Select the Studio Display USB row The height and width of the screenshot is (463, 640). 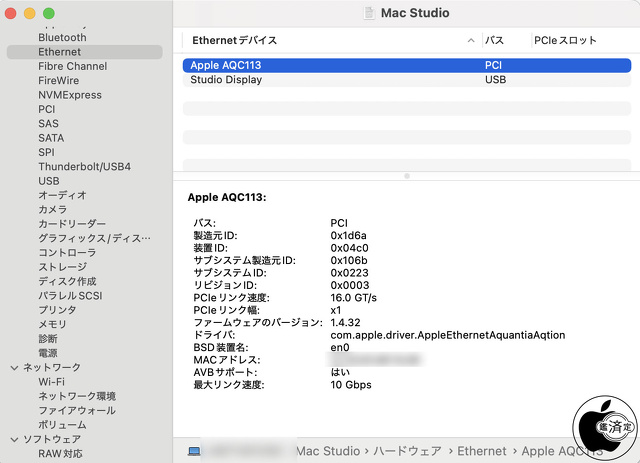[407, 80]
